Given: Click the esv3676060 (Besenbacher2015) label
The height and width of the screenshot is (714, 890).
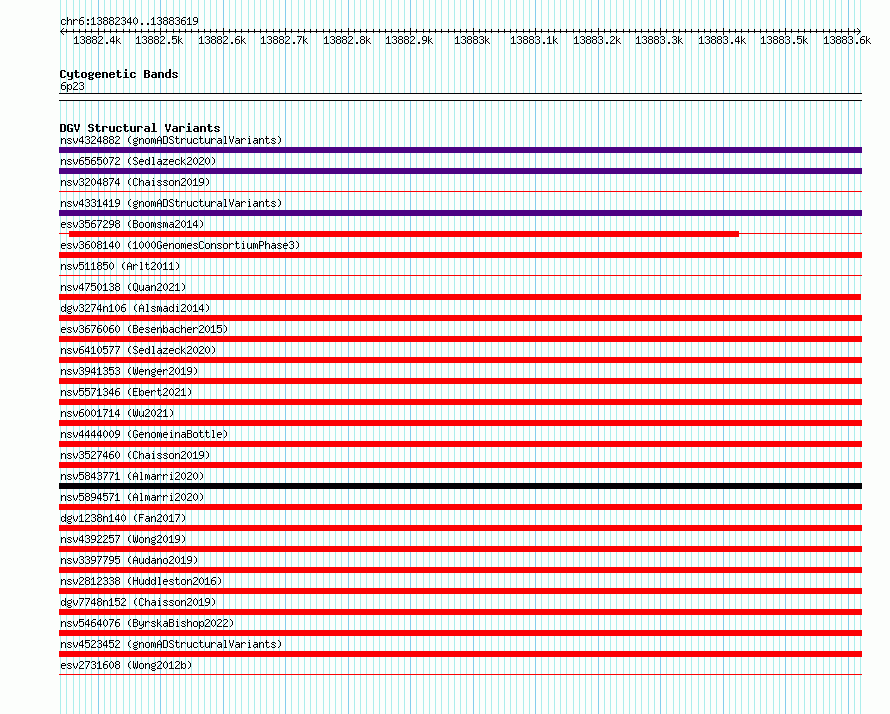Looking at the screenshot, I should [144, 329].
